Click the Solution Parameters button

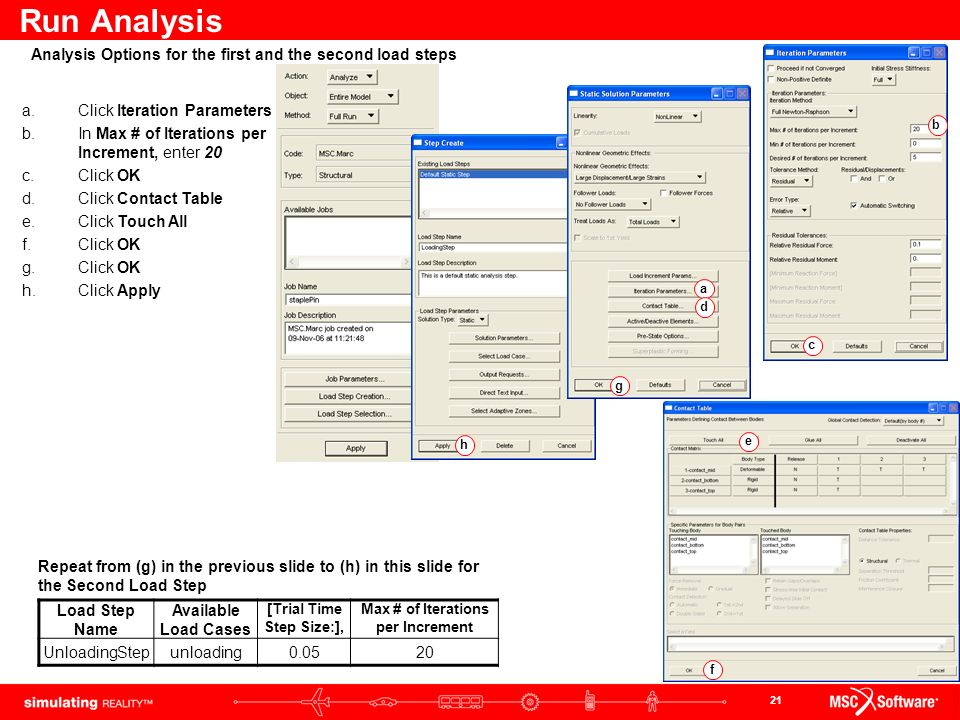(504, 338)
